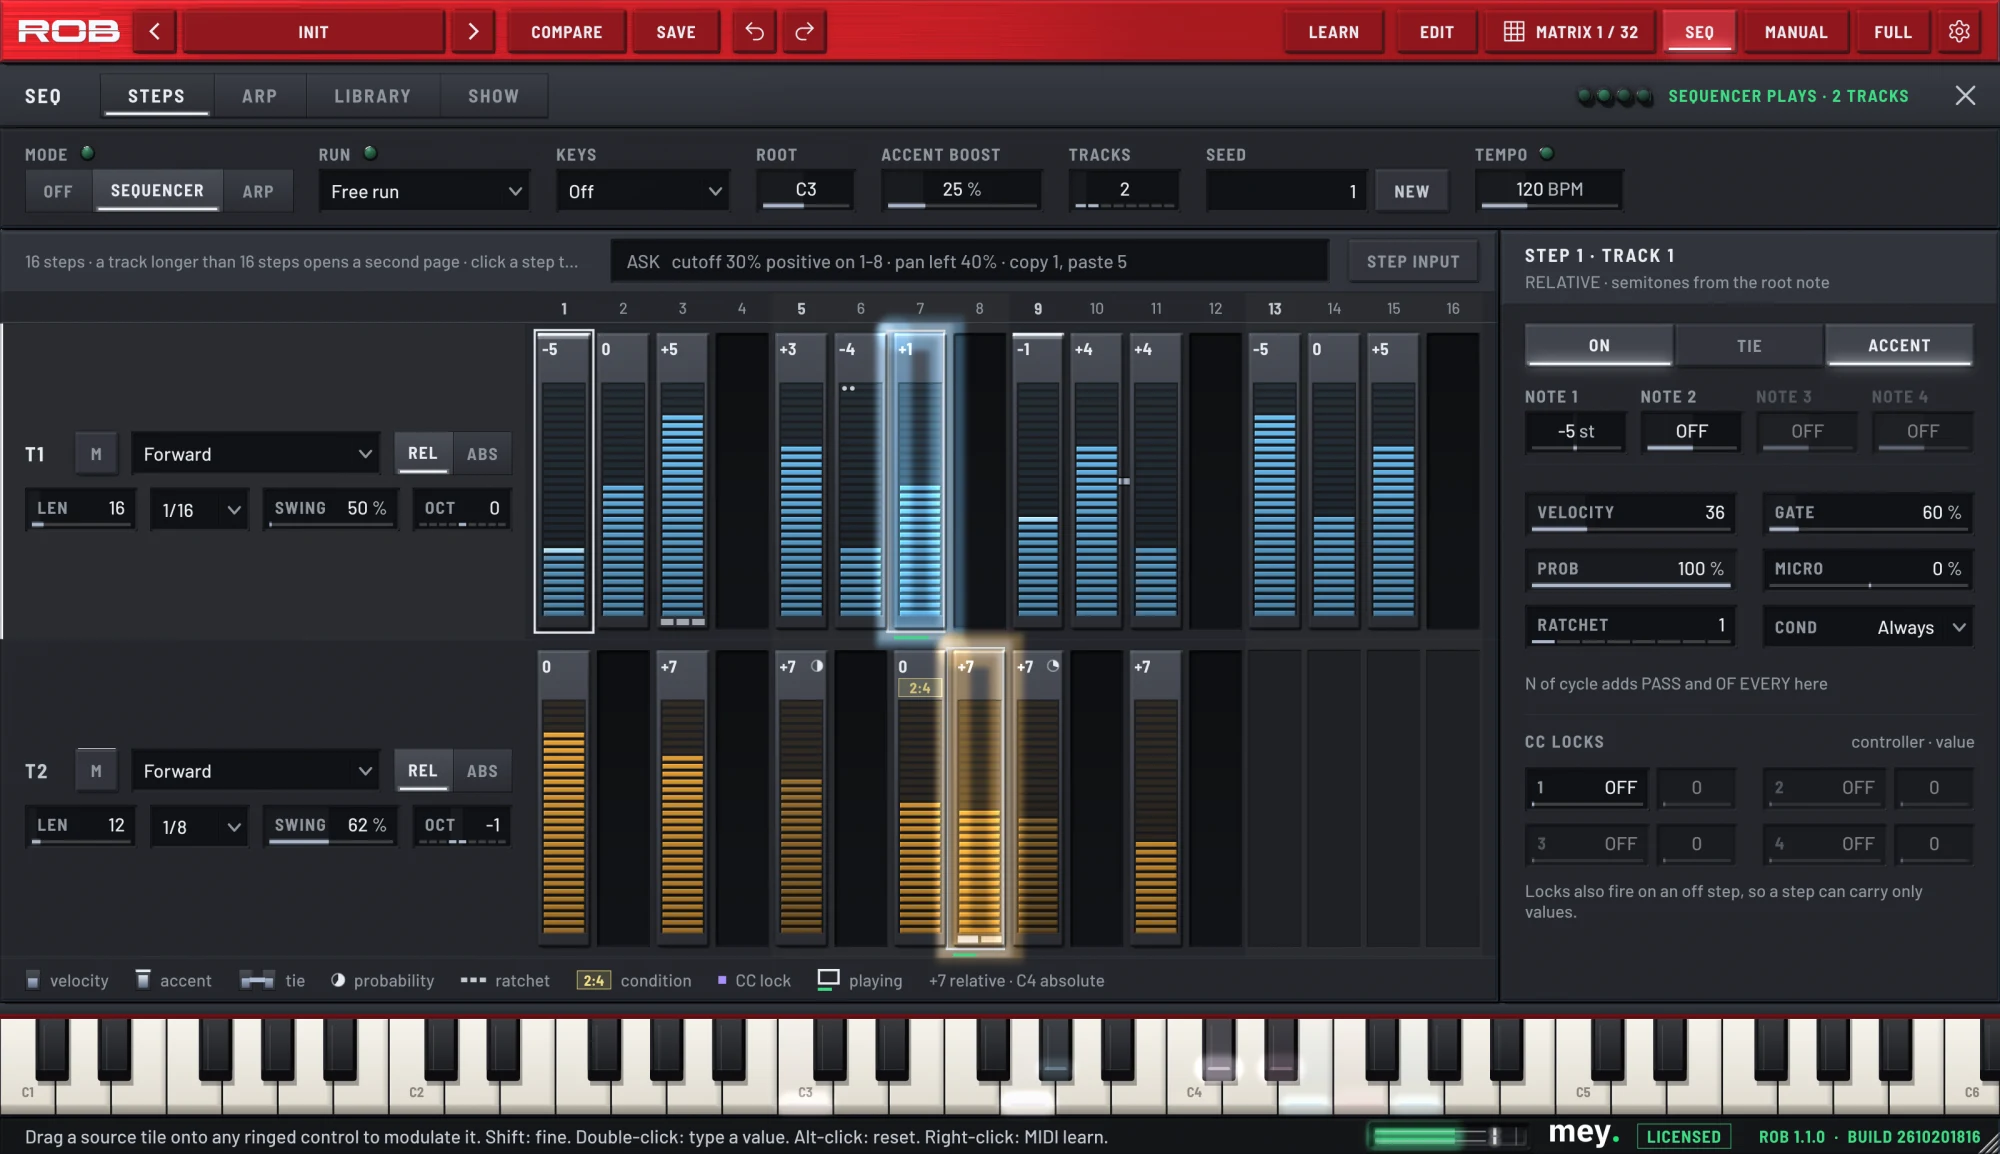The image size is (2000, 1154).
Task: Mute track T1
Action: [96, 454]
